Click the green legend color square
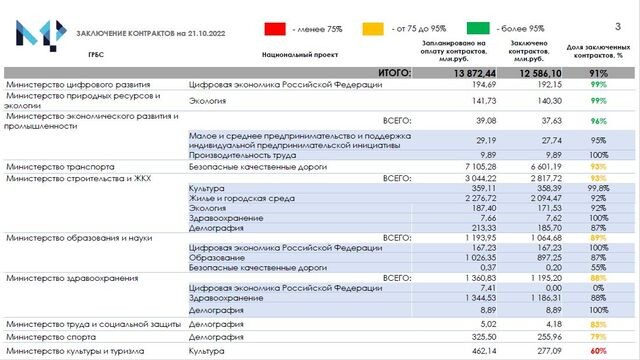The width and height of the screenshot is (640, 360). [478, 28]
